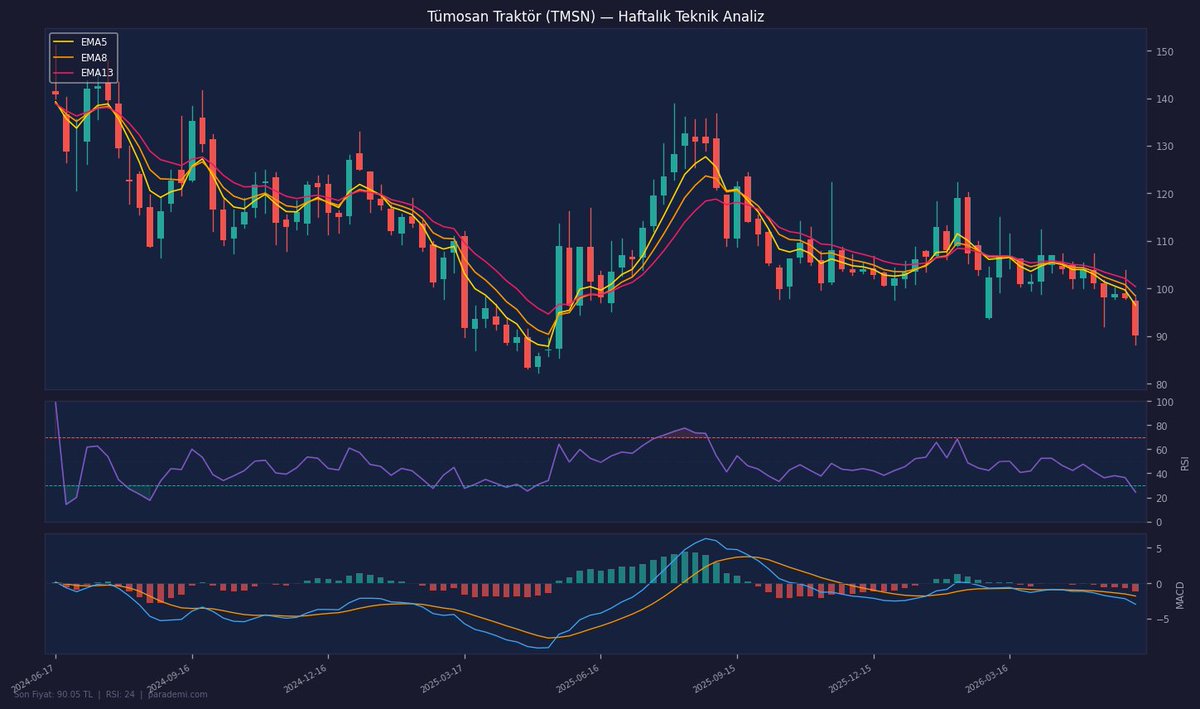Click the 60 label on the RSI axis

click(1164, 450)
